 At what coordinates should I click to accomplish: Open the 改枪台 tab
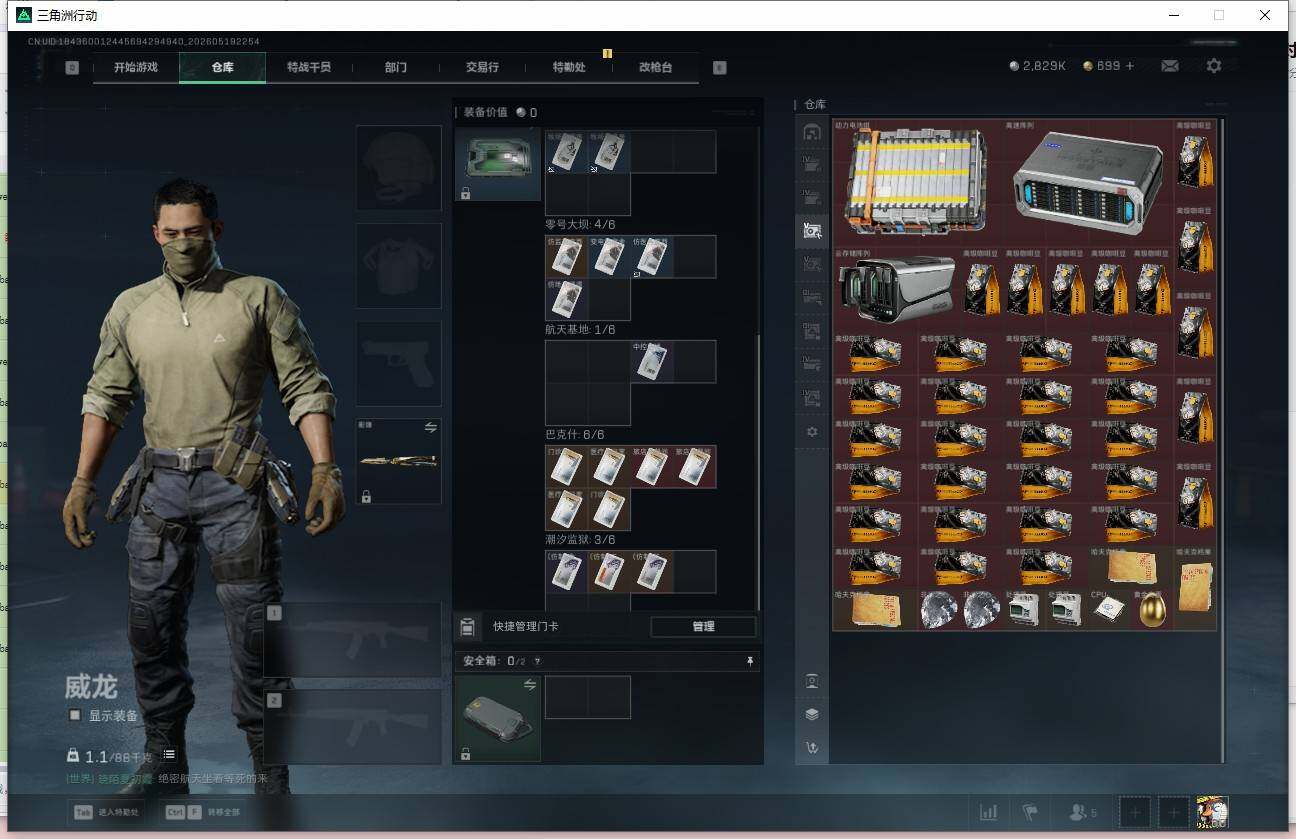pos(656,67)
